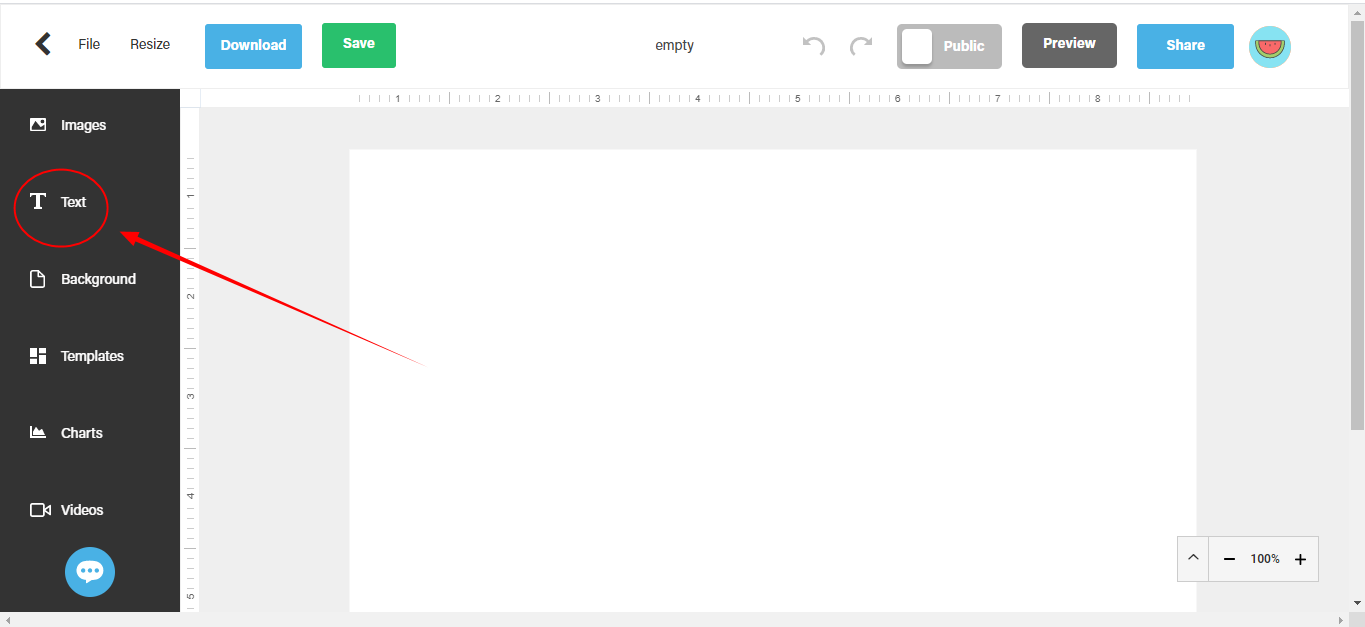This screenshot has width=1365, height=627.
Task: Open the Charts sidebar panel
Action: tap(66, 433)
